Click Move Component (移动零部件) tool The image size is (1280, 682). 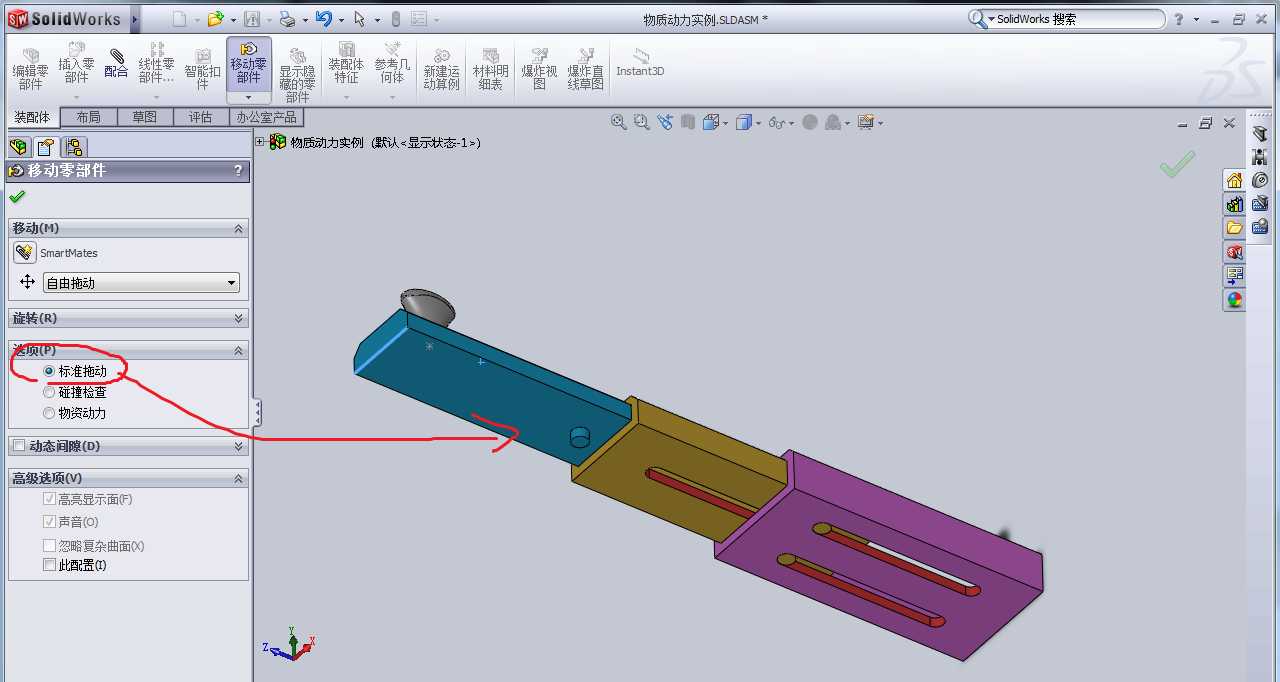(x=249, y=63)
